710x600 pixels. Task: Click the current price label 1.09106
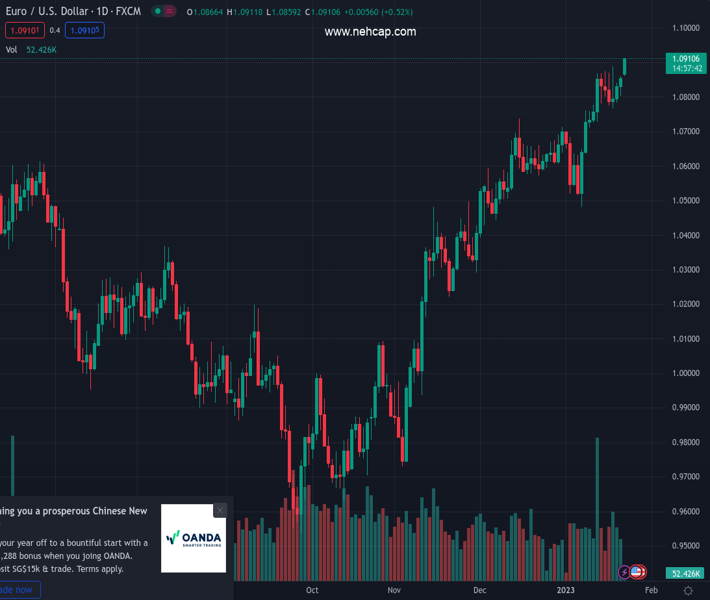[685, 59]
